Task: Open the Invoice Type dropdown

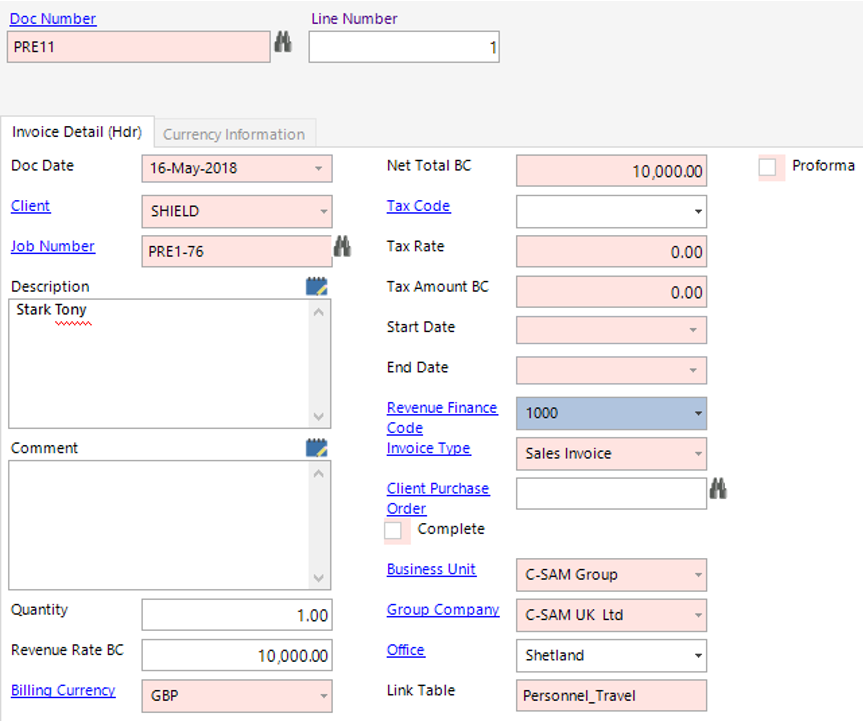Action: tap(697, 453)
